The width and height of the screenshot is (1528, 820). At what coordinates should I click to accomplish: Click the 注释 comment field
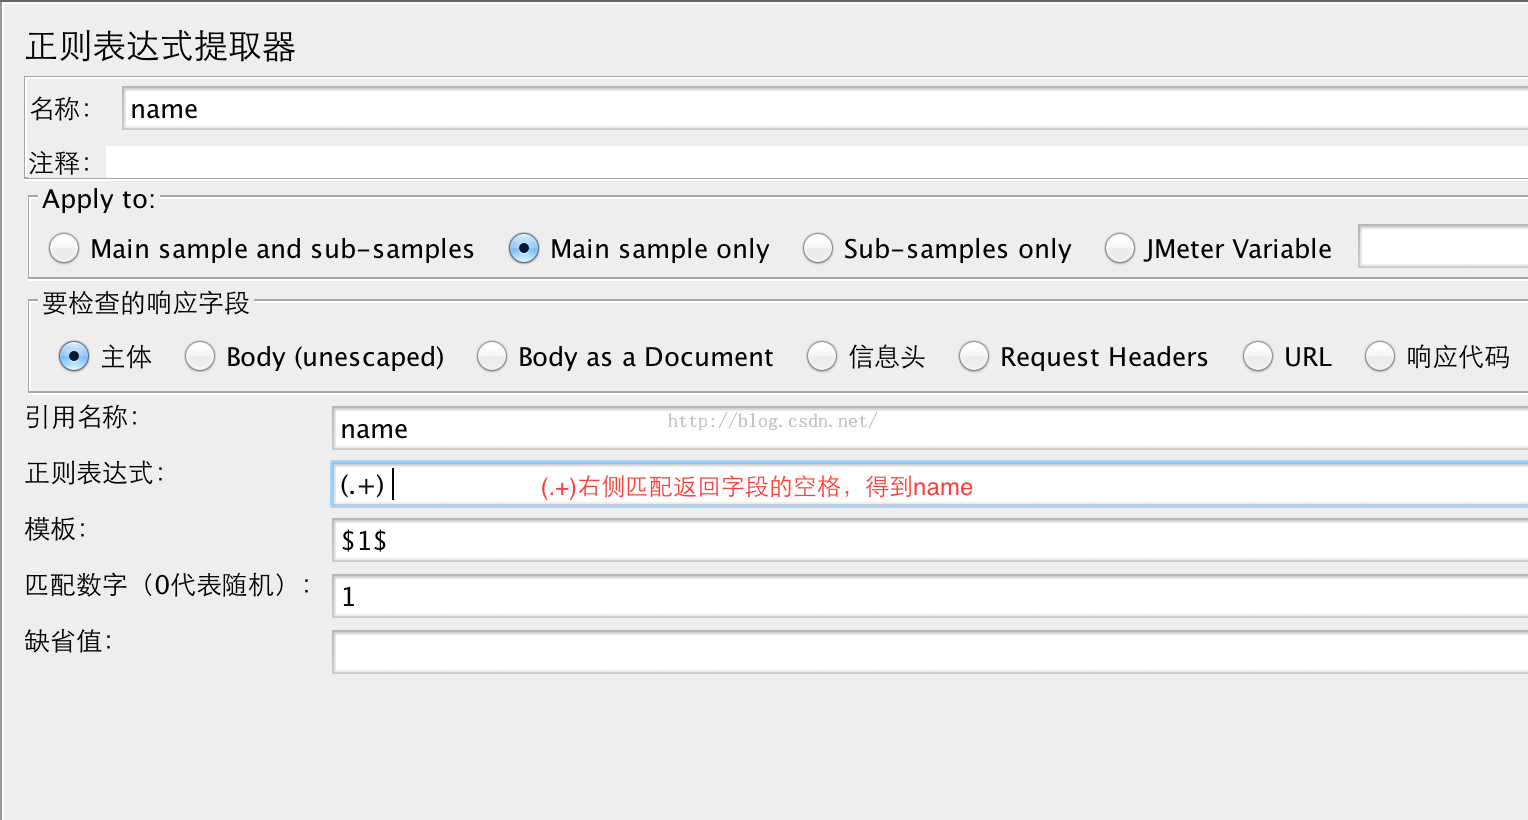pyautogui.click(x=817, y=162)
